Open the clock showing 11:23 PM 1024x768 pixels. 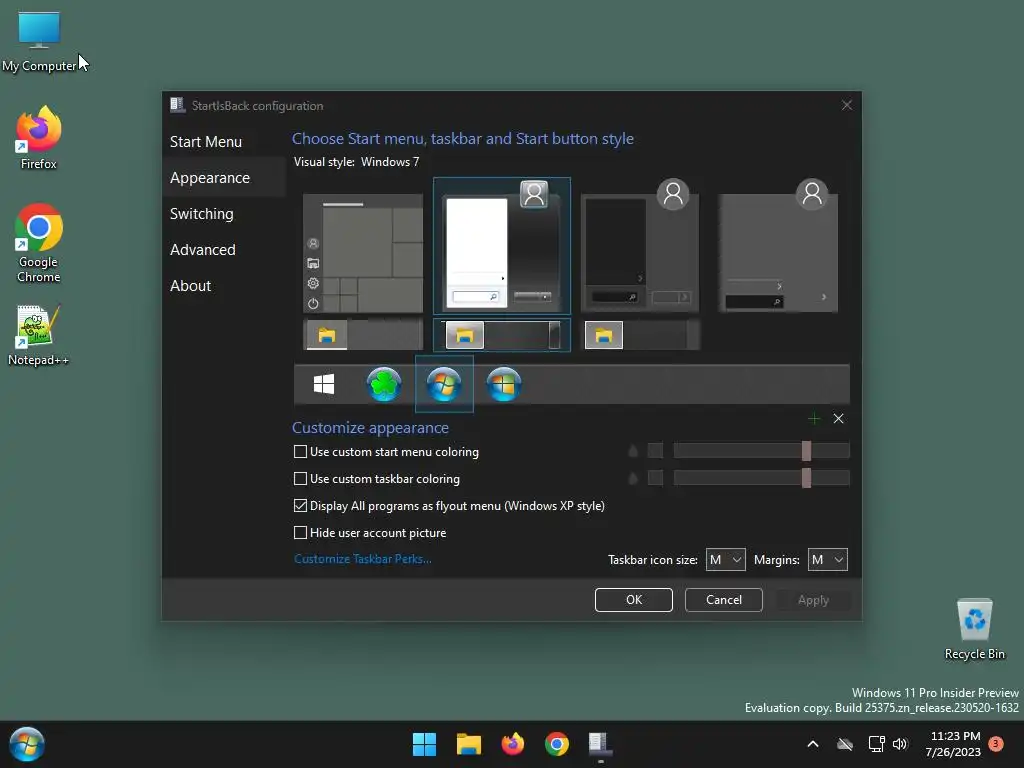(x=953, y=744)
